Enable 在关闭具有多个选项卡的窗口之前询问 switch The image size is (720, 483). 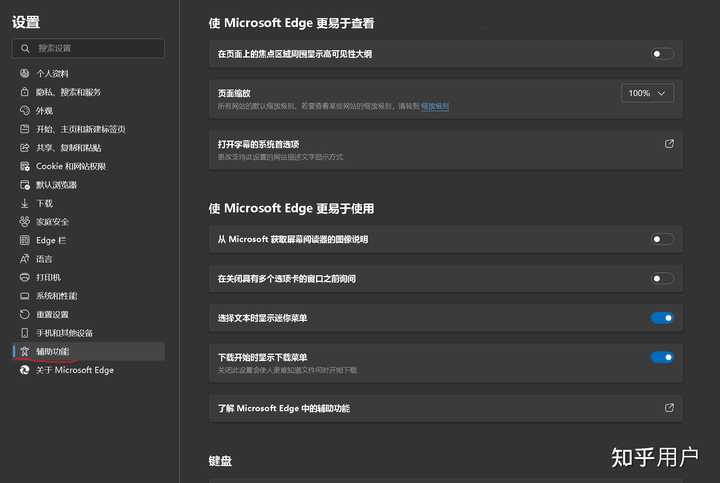pos(662,278)
